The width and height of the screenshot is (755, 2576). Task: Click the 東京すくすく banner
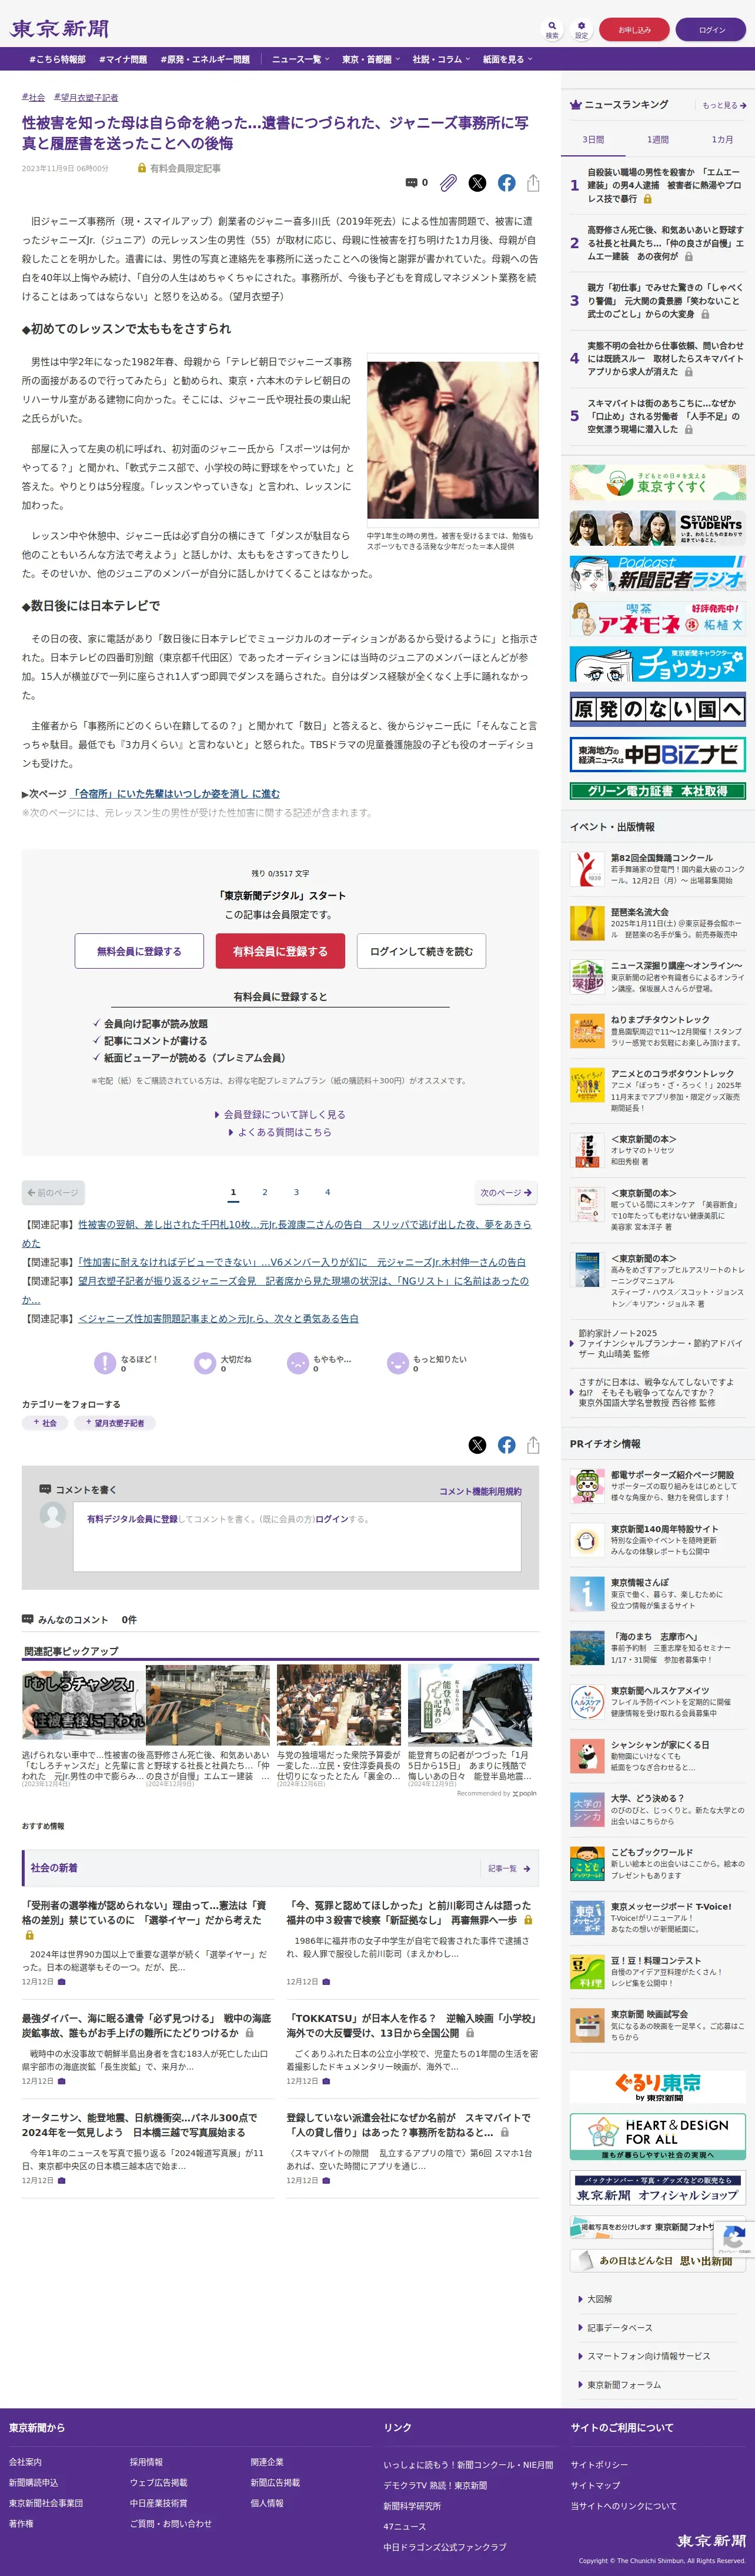658,483
